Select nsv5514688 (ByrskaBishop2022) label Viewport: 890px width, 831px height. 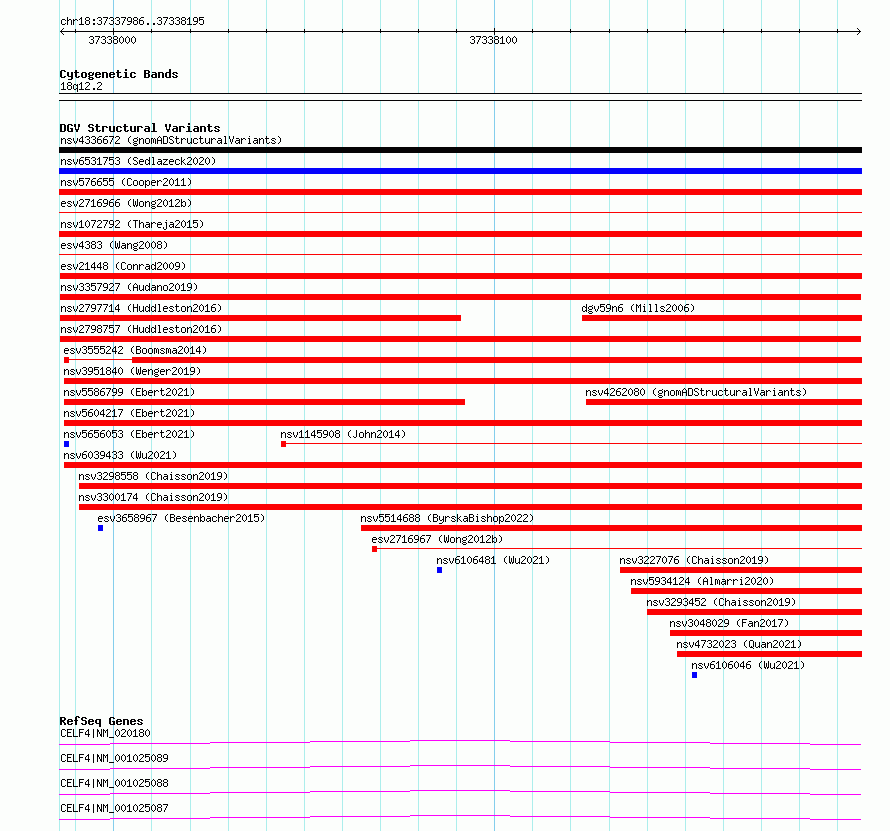(x=447, y=518)
